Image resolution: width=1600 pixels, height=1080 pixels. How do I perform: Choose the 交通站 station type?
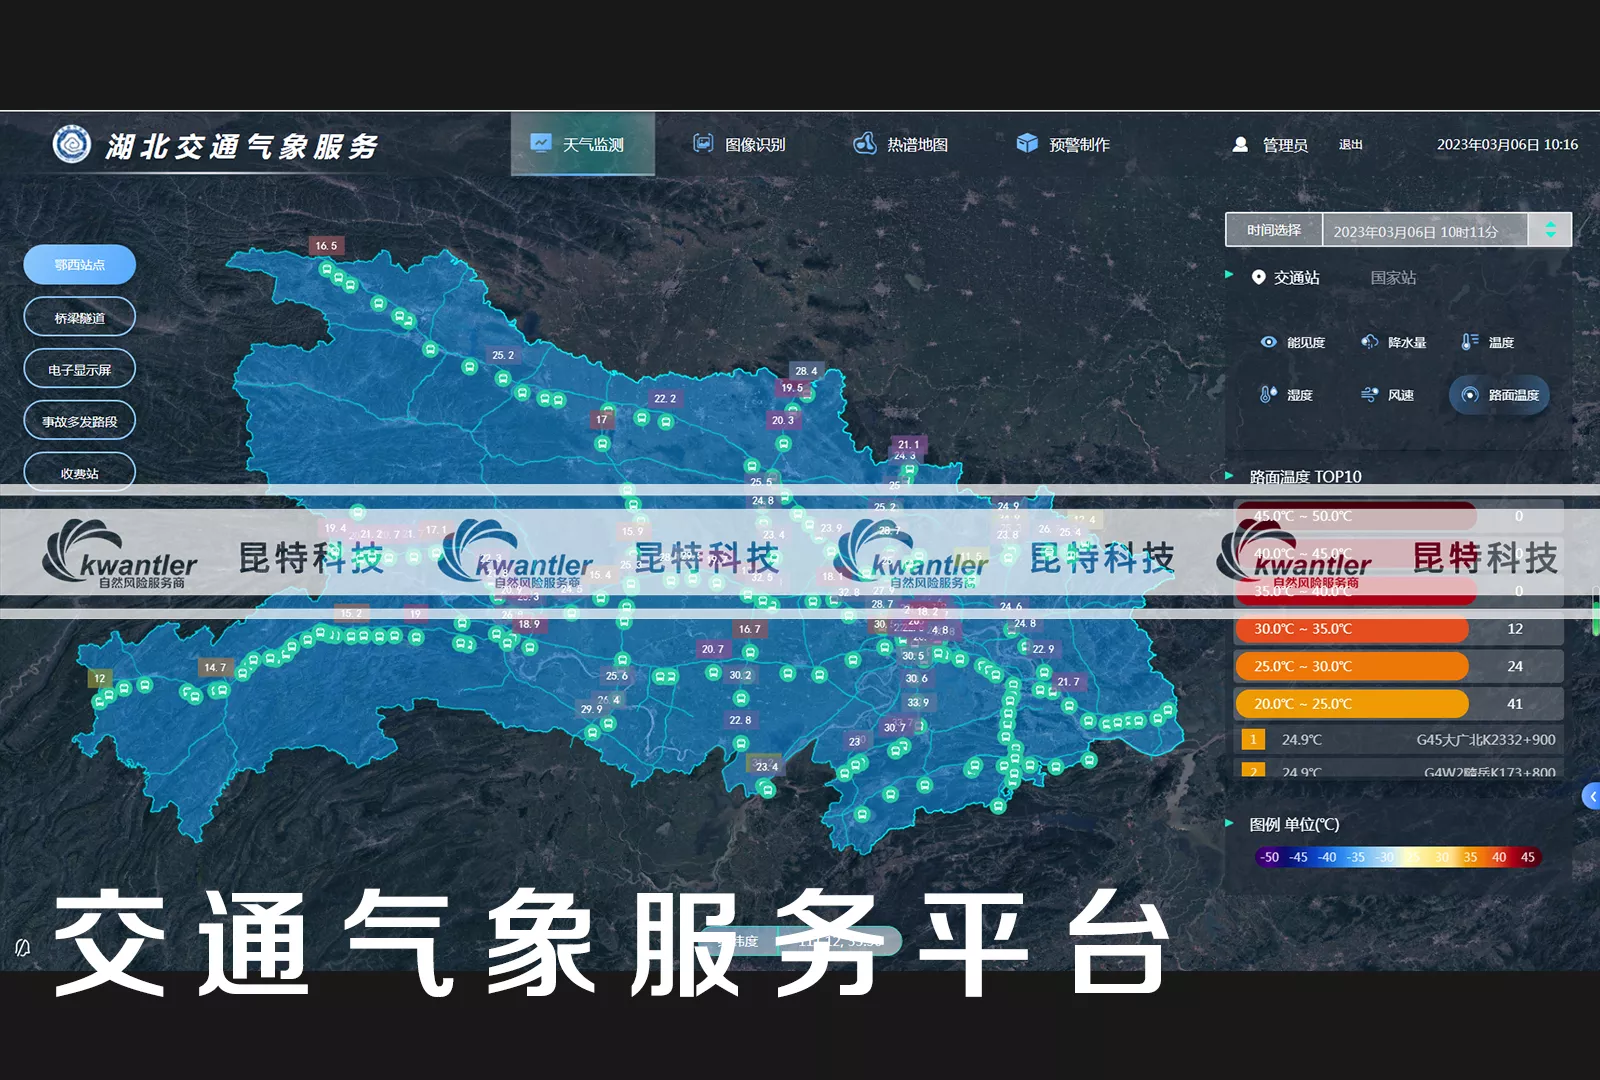point(1286,277)
